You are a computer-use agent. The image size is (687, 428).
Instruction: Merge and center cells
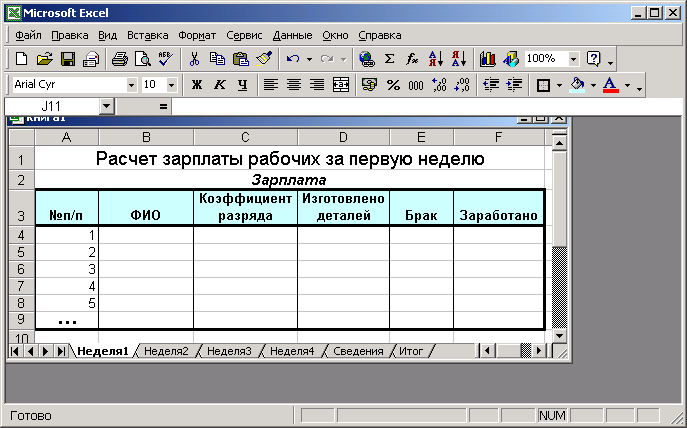(341, 85)
